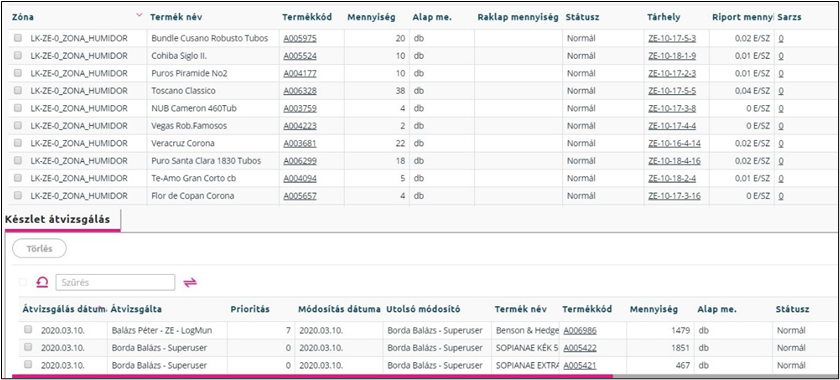Screen dimensions: 840x380
Task: Open product code link A006299
Action: pos(300,161)
